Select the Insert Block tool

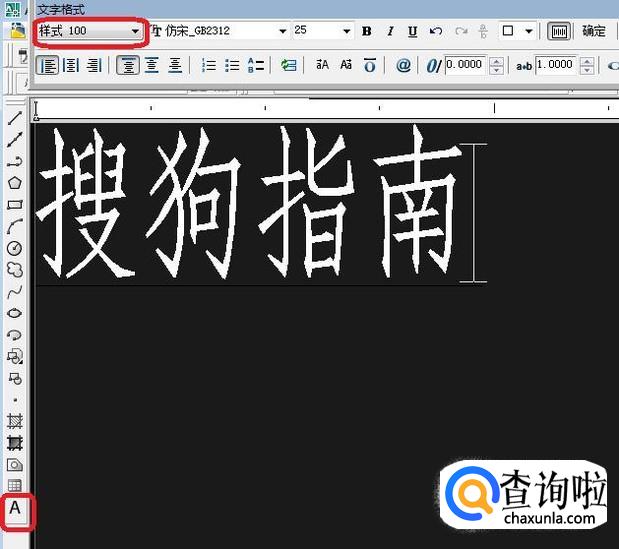coord(15,357)
